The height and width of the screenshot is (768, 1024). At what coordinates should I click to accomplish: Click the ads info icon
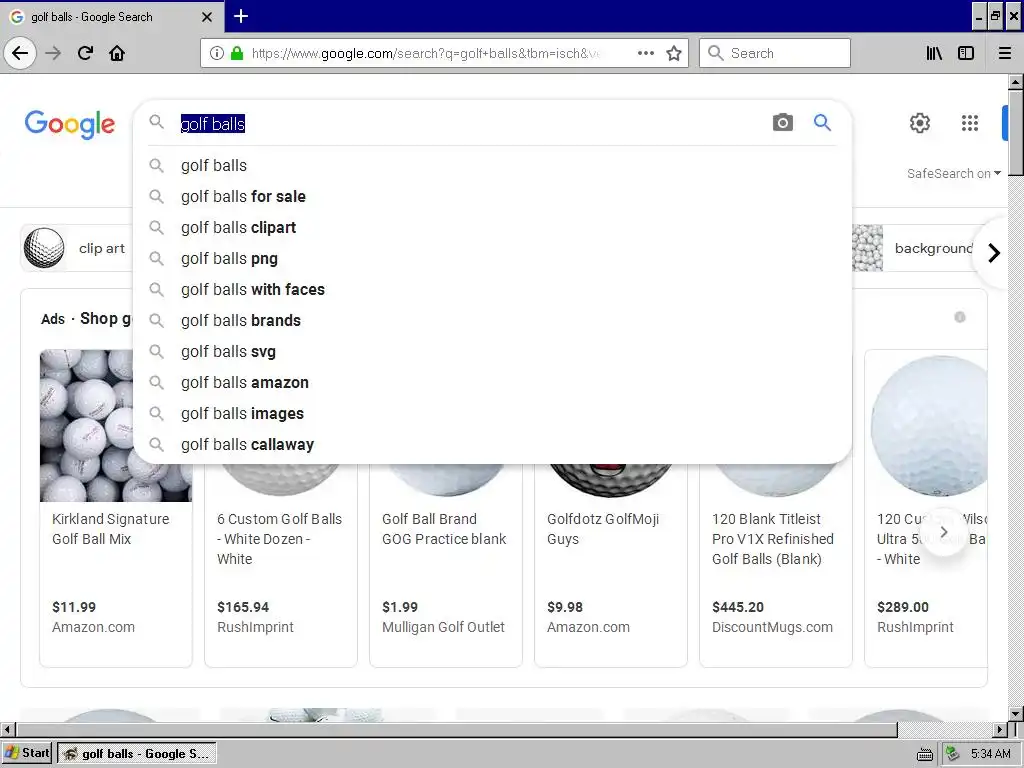959,317
